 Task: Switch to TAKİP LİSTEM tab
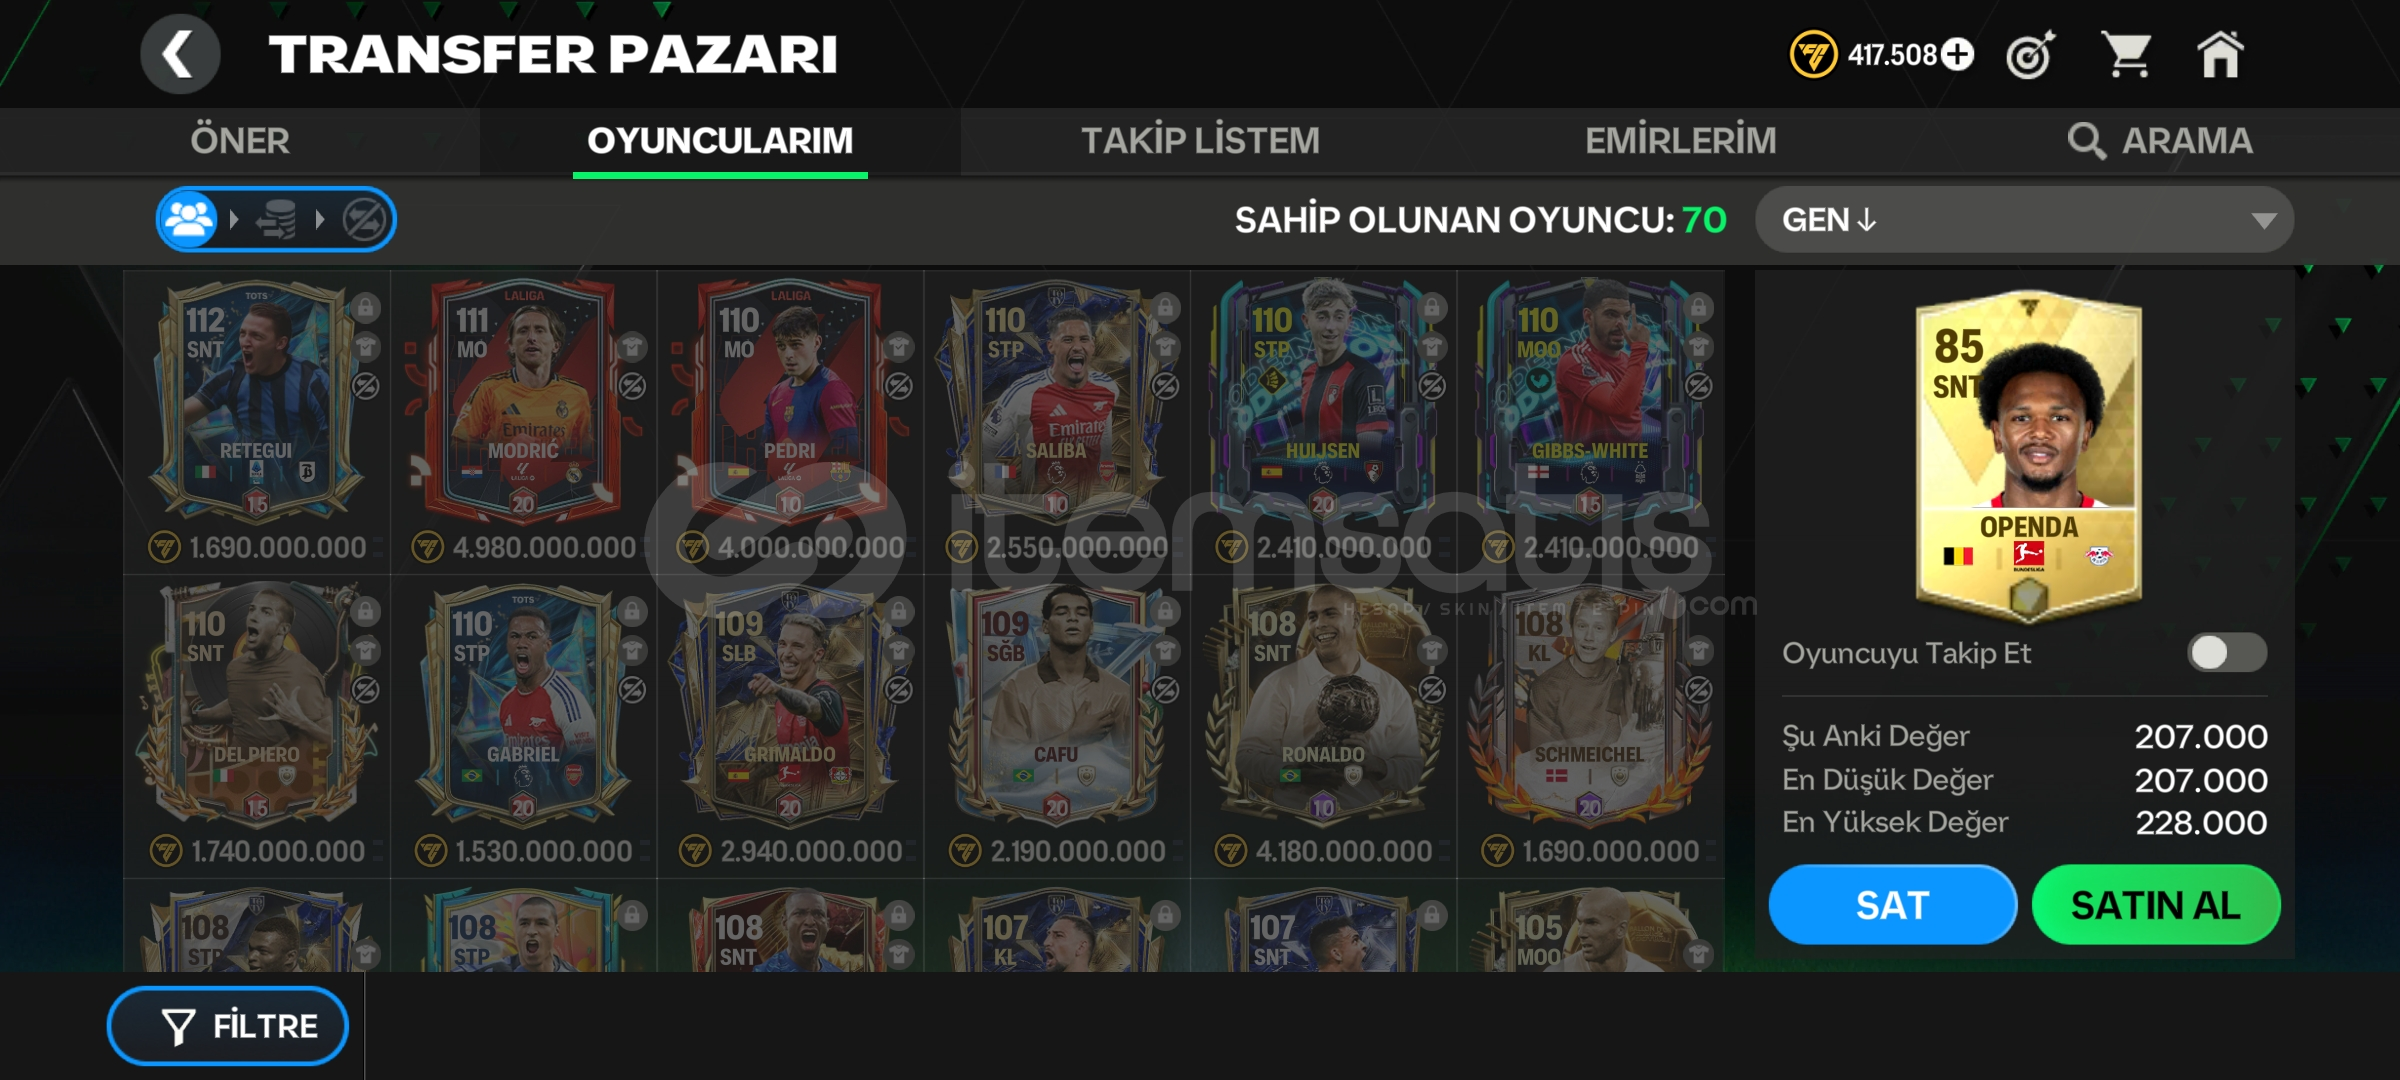[1200, 141]
